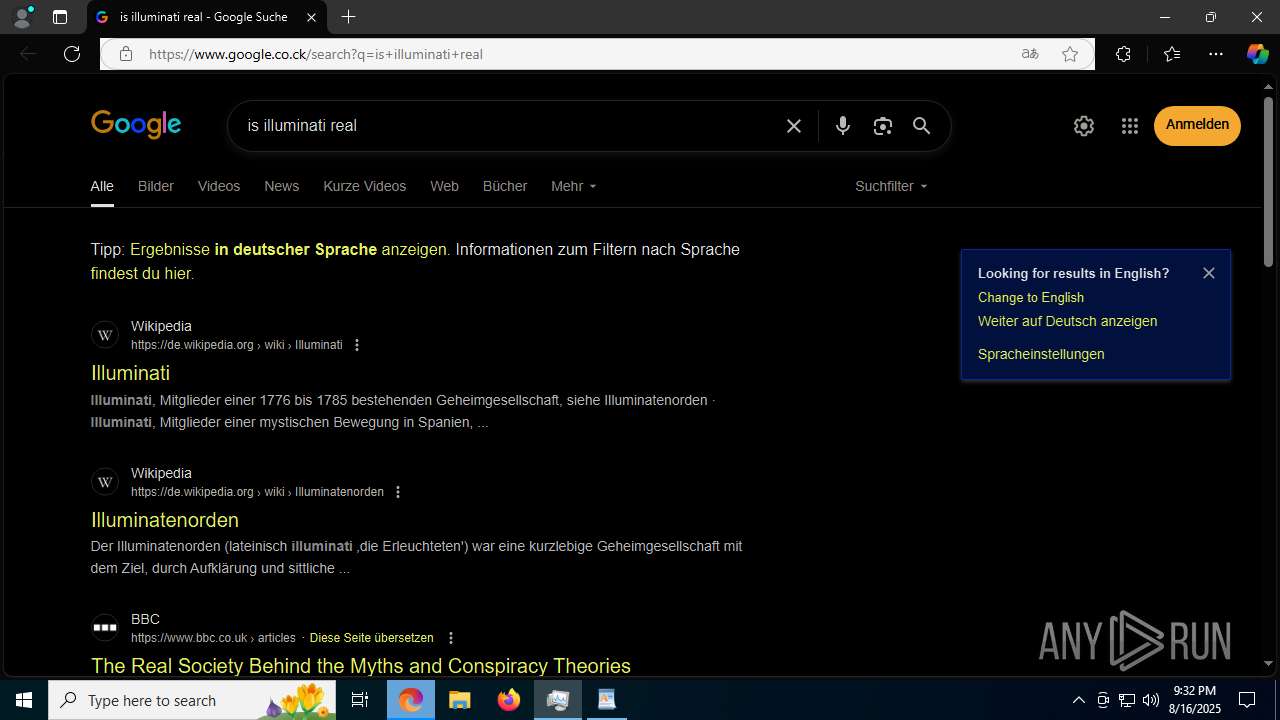Click the 'findest du hier' link
The width and height of the screenshot is (1280, 720).
(141, 274)
